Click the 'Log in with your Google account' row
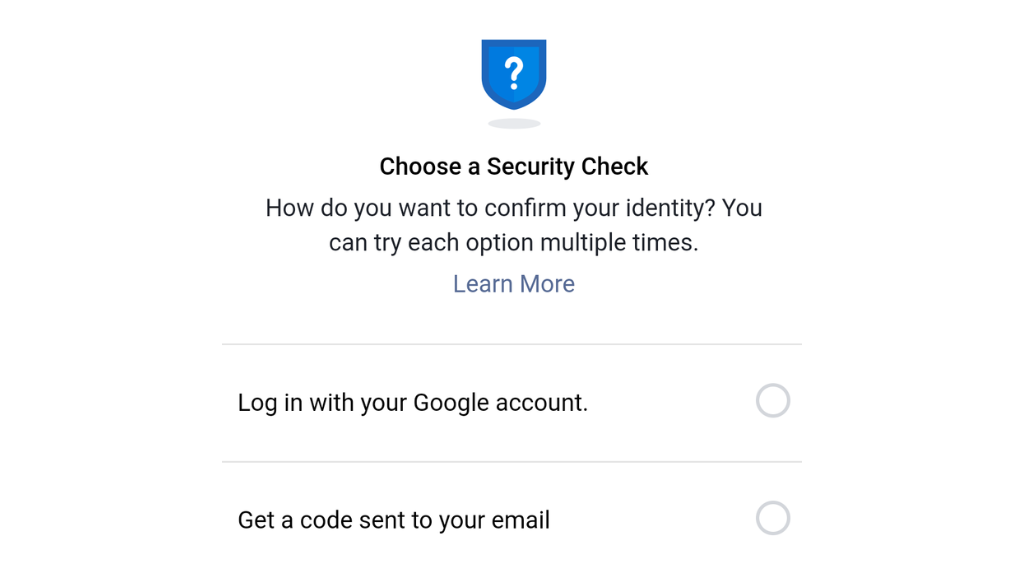The height and width of the screenshot is (576, 1024). pos(413,402)
